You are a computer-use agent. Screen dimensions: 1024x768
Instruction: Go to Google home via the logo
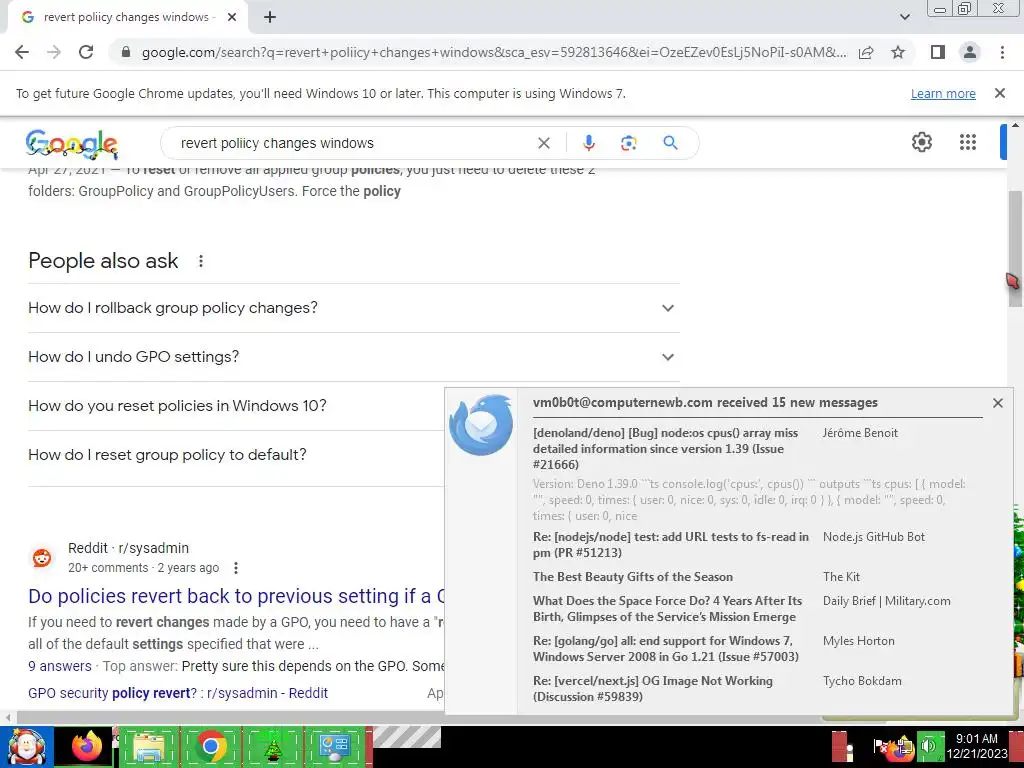point(72,144)
